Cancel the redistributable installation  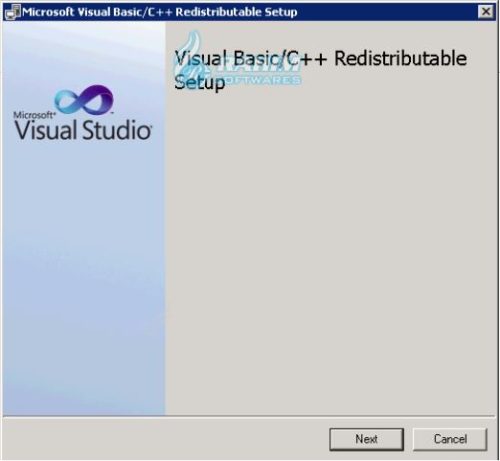click(x=450, y=439)
